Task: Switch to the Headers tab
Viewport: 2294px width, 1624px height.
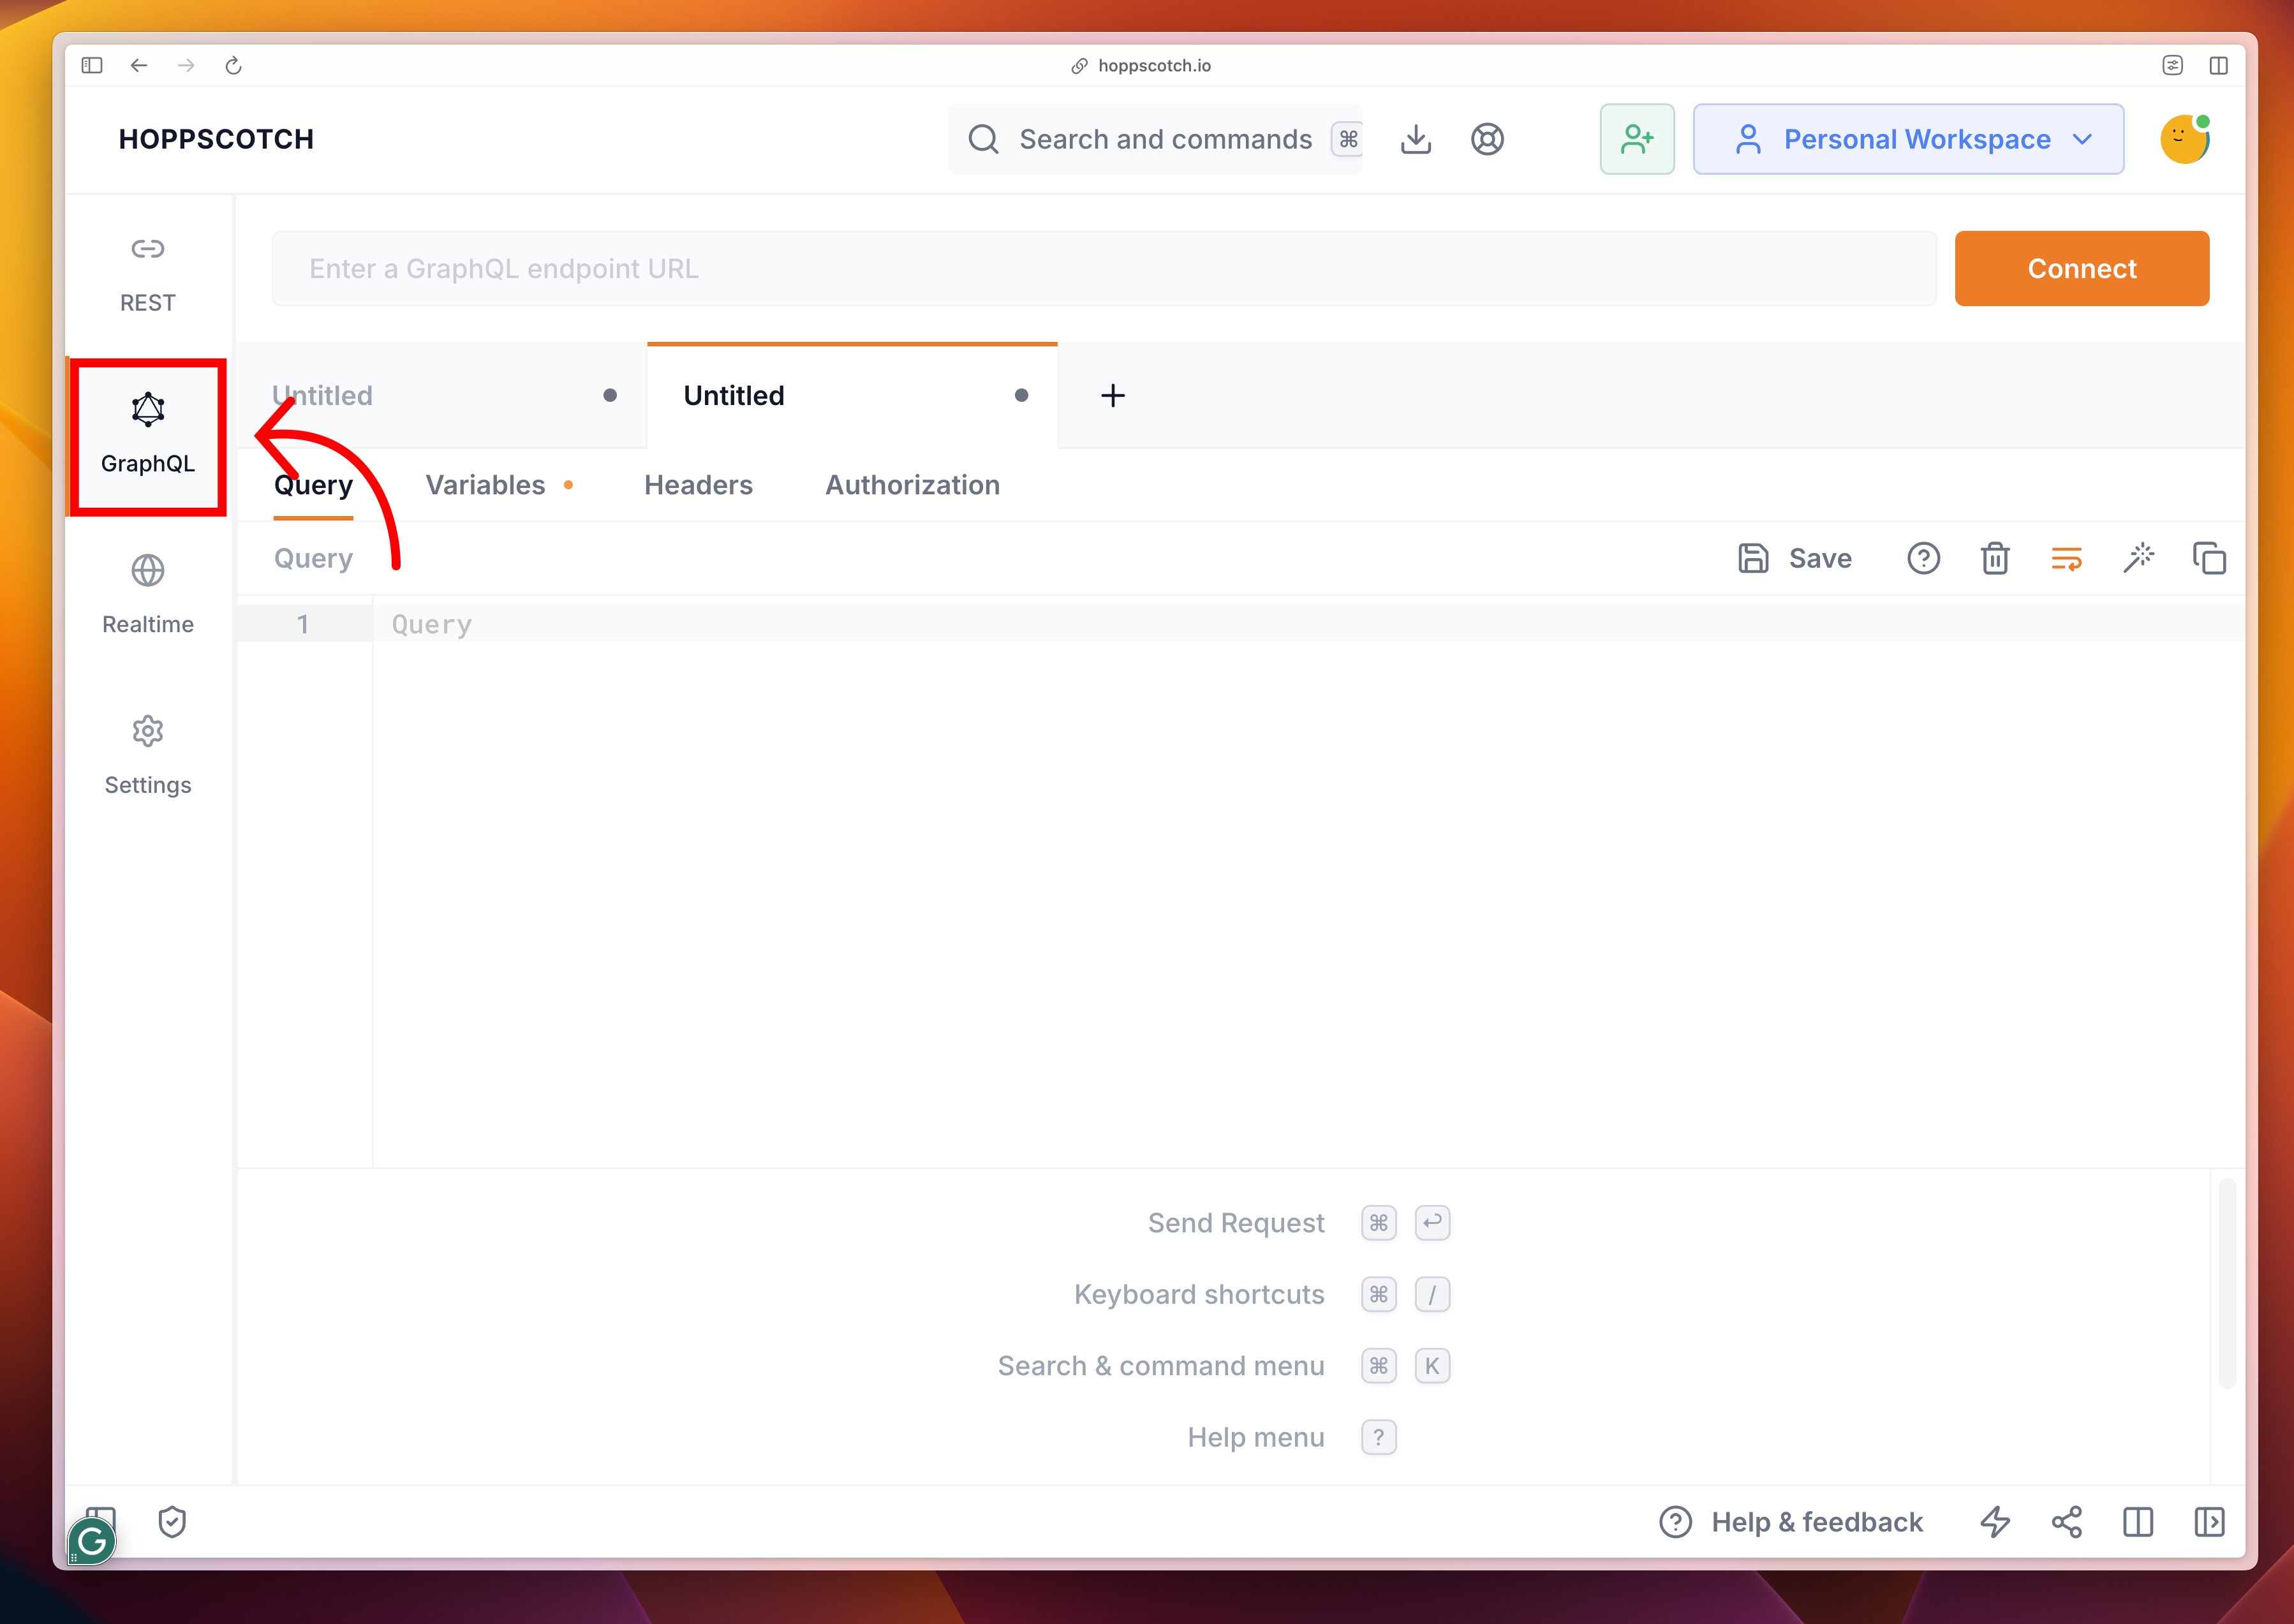Action: [x=698, y=485]
